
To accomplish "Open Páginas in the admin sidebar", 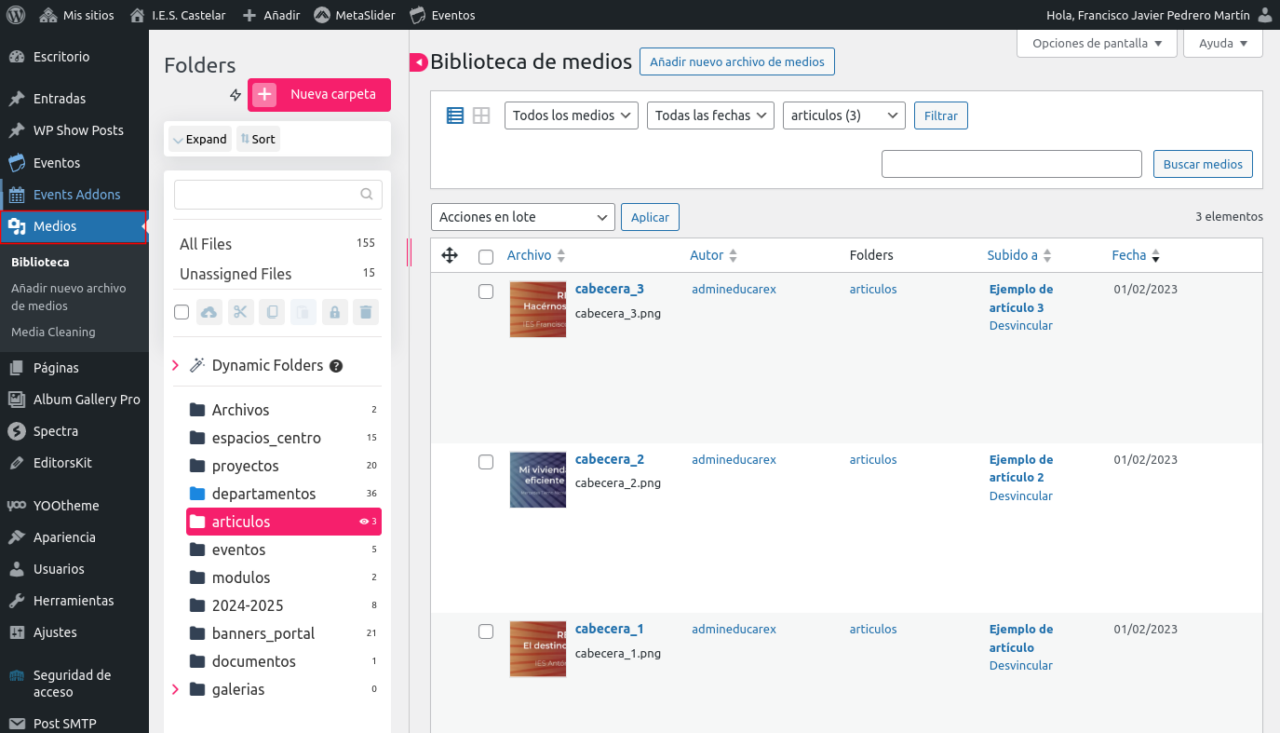I will click(56, 367).
